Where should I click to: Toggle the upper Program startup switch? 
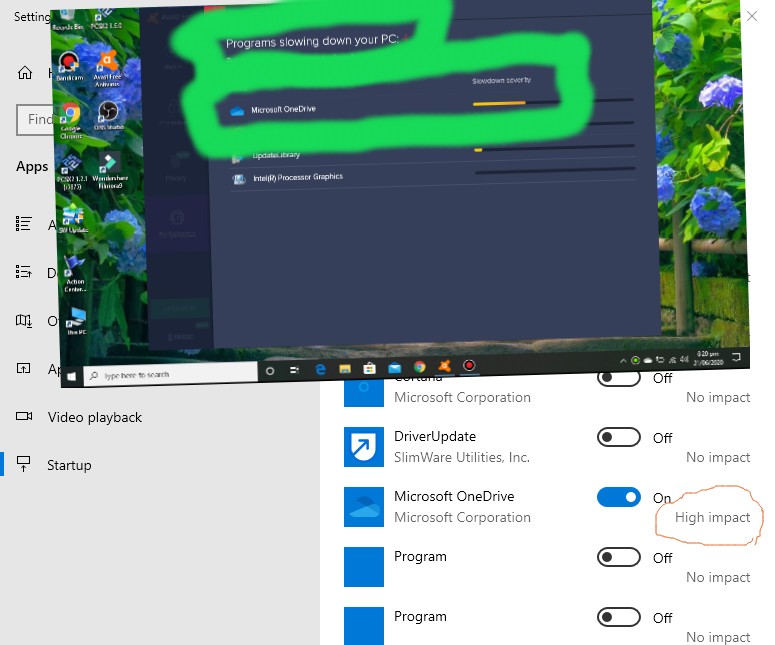point(618,557)
